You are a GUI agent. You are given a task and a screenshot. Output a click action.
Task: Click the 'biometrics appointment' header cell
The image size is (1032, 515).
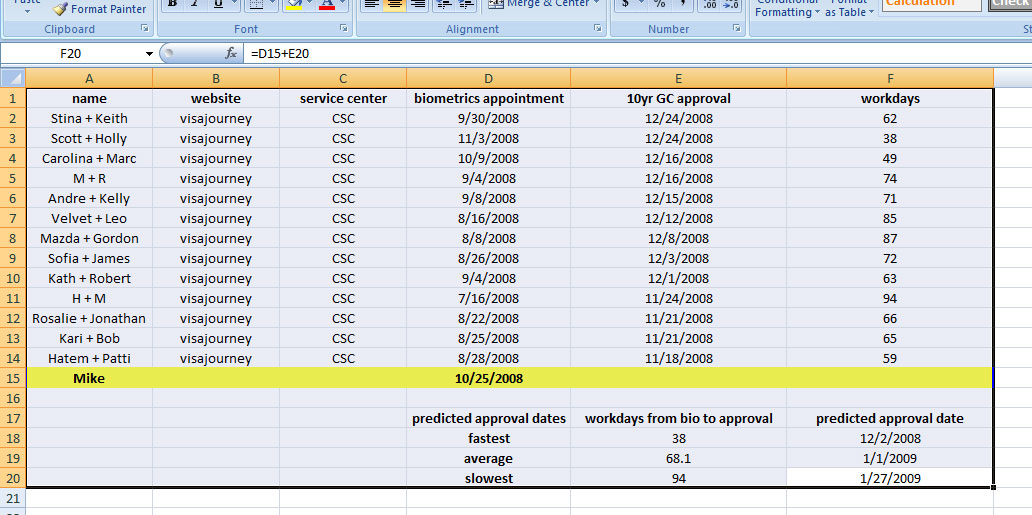coord(488,98)
